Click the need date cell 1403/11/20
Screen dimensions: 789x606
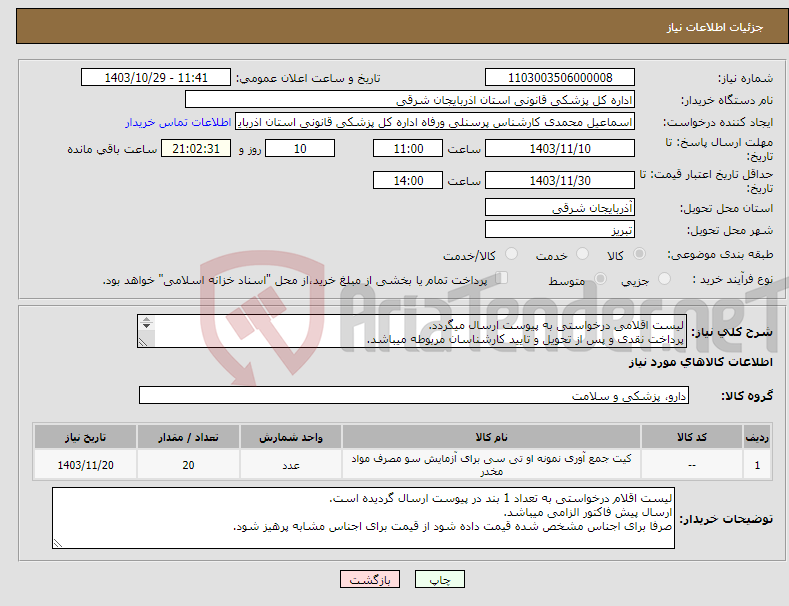pos(86,465)
